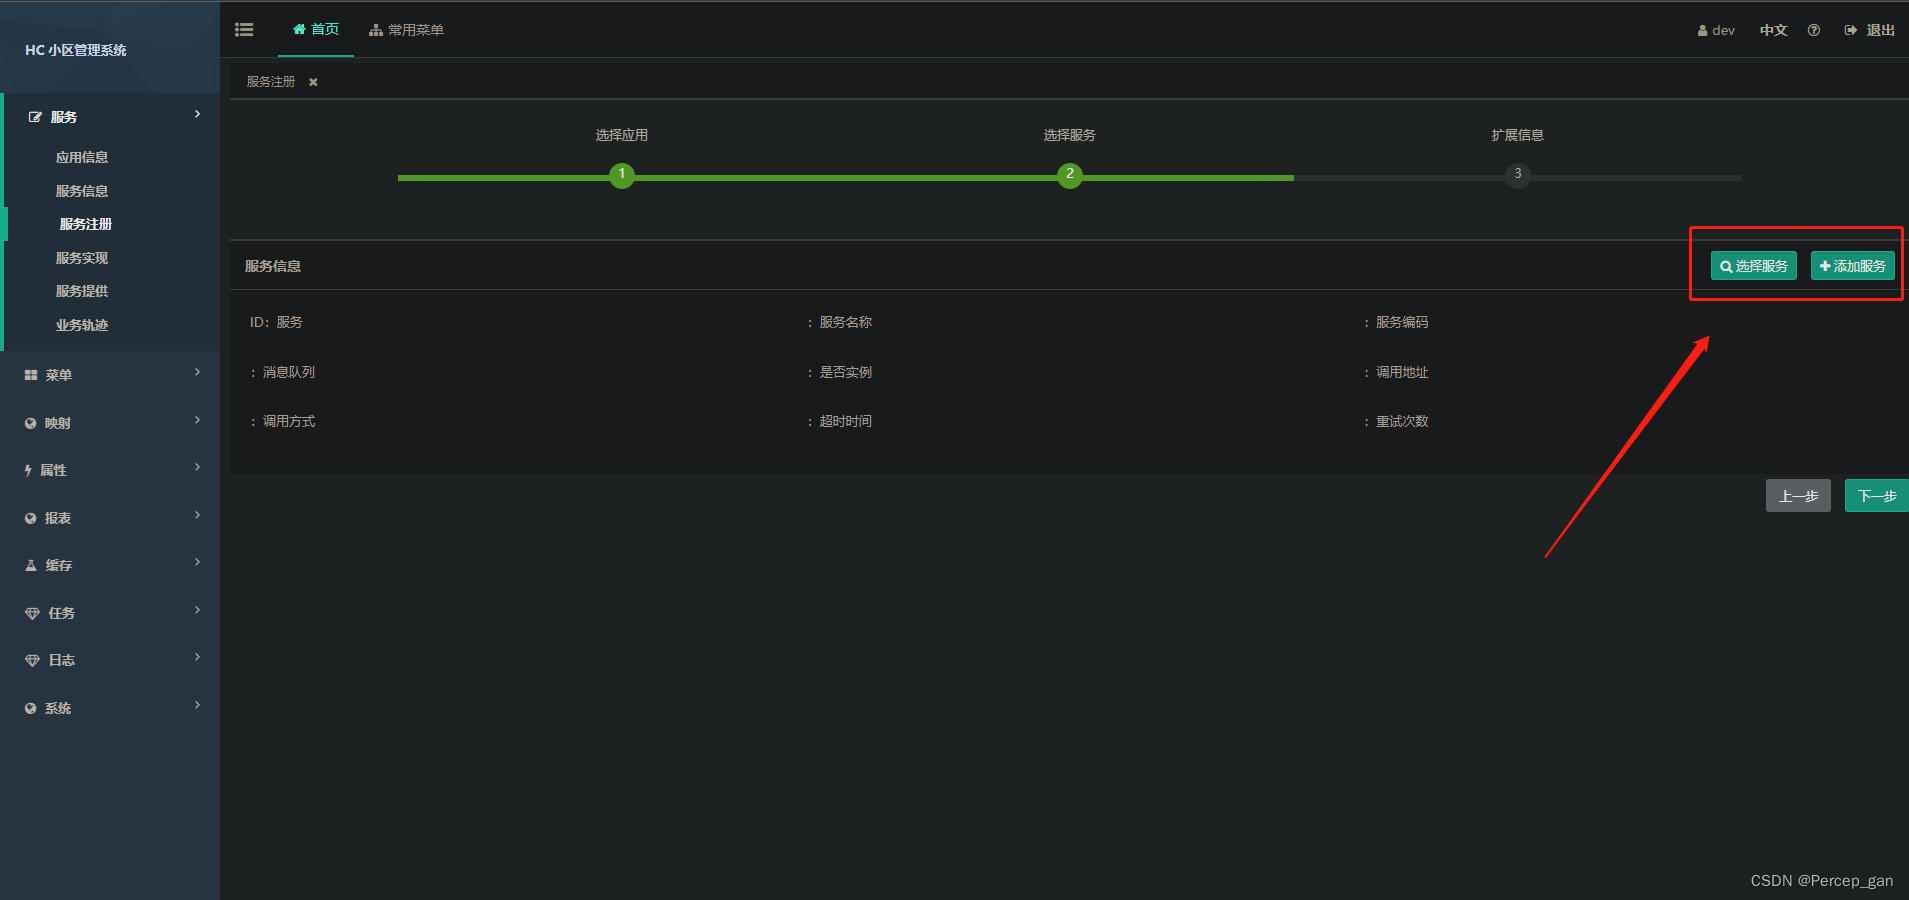
Task: Click the 系统 globe icon
Action: [31, 708]
